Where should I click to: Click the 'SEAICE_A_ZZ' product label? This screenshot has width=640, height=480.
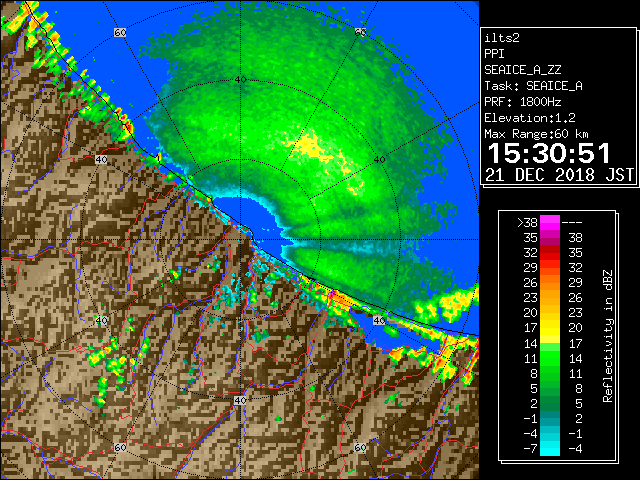point(523,70)
